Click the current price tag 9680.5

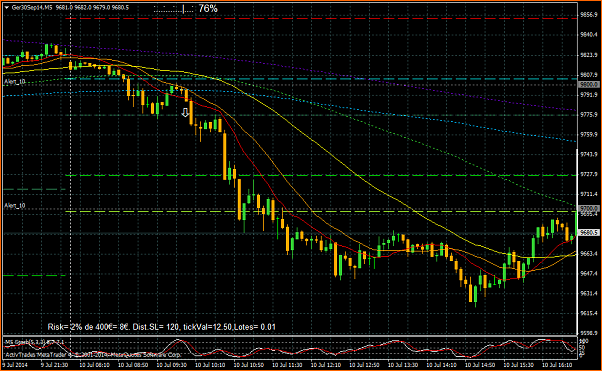(x=589, y=232)
